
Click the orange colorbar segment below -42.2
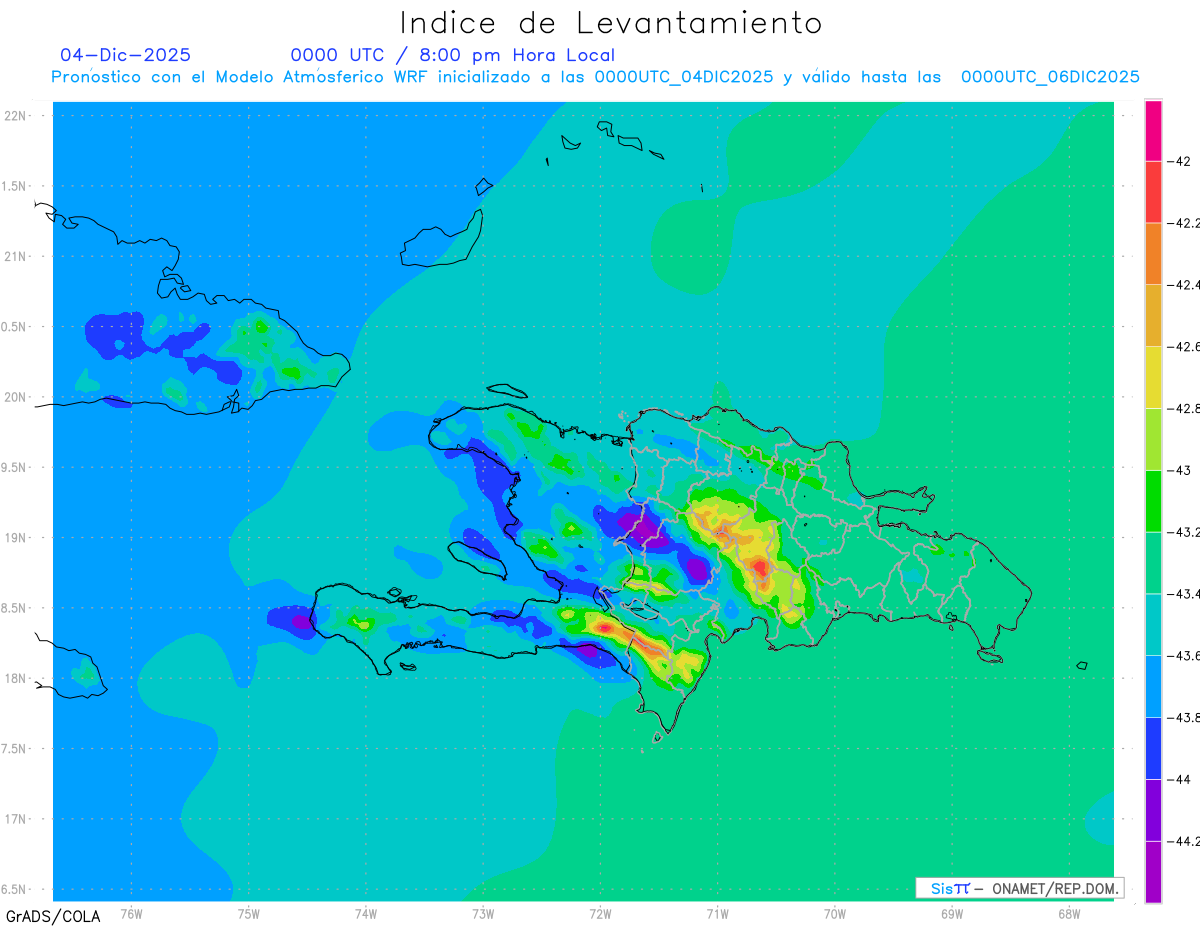pyautogui.click(x=1153, y=254)
